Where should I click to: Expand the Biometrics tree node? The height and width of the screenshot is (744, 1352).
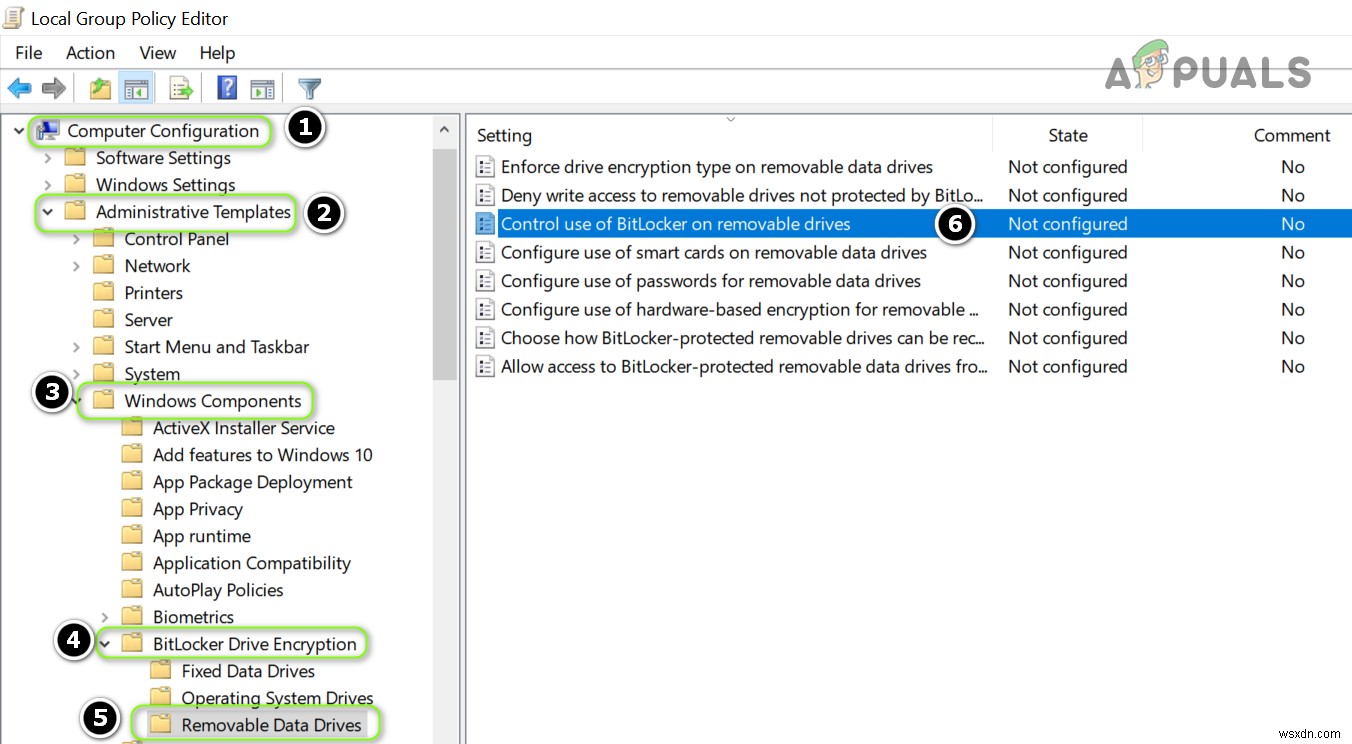click(x=104, y=616)
